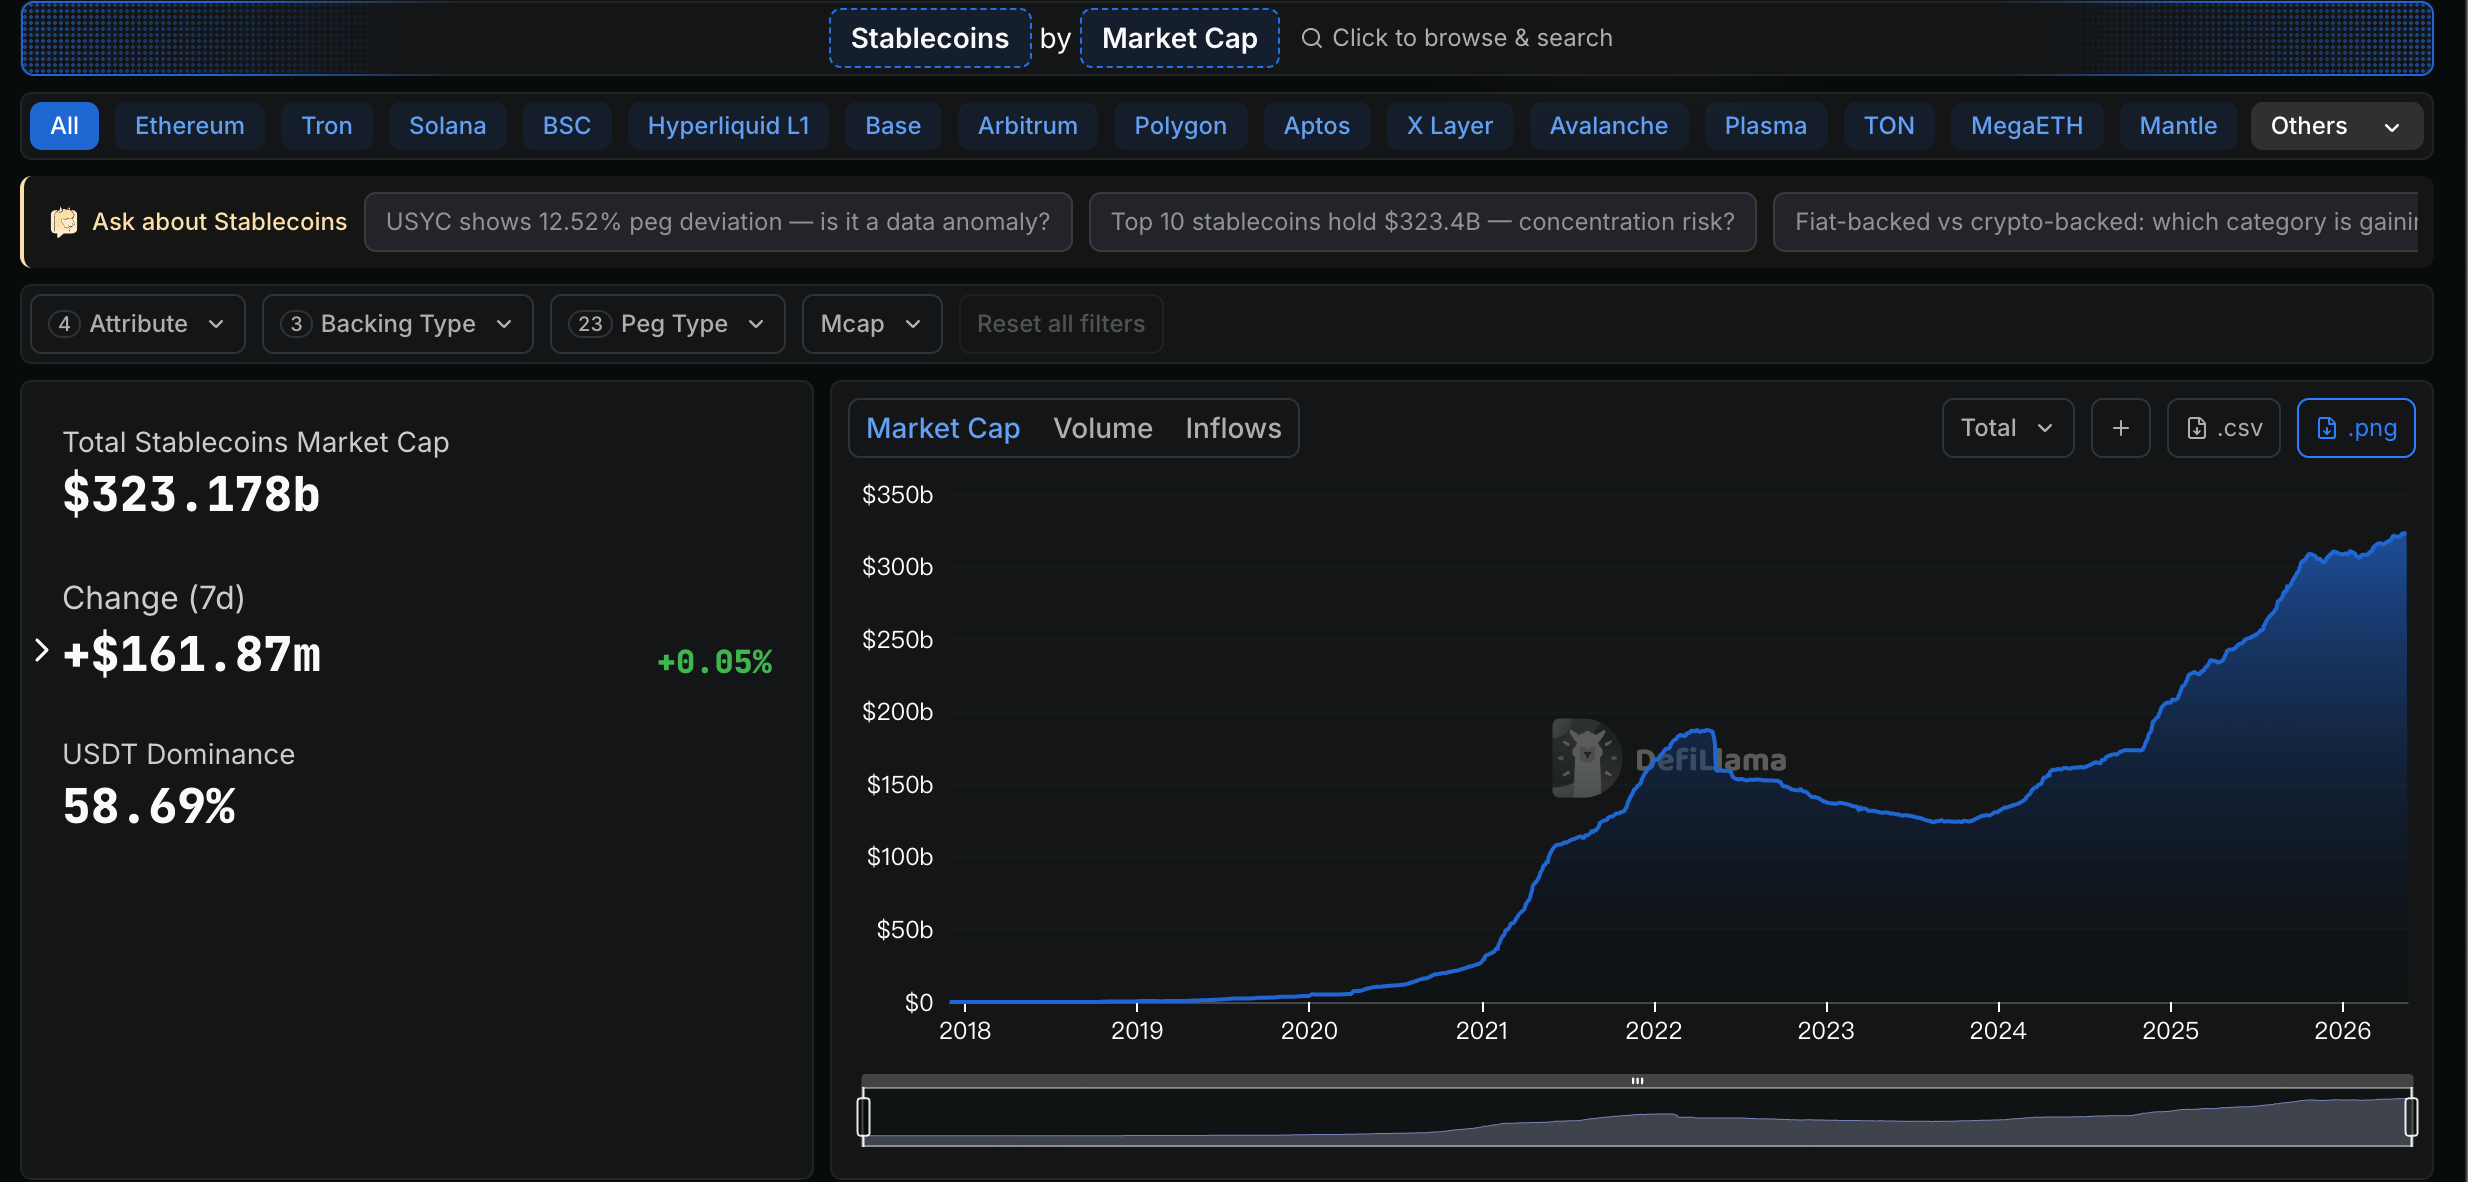The width and height of the screenshot is (2468, 1182).
Task: Select the Ethereum chain filter
Action: 190,126
